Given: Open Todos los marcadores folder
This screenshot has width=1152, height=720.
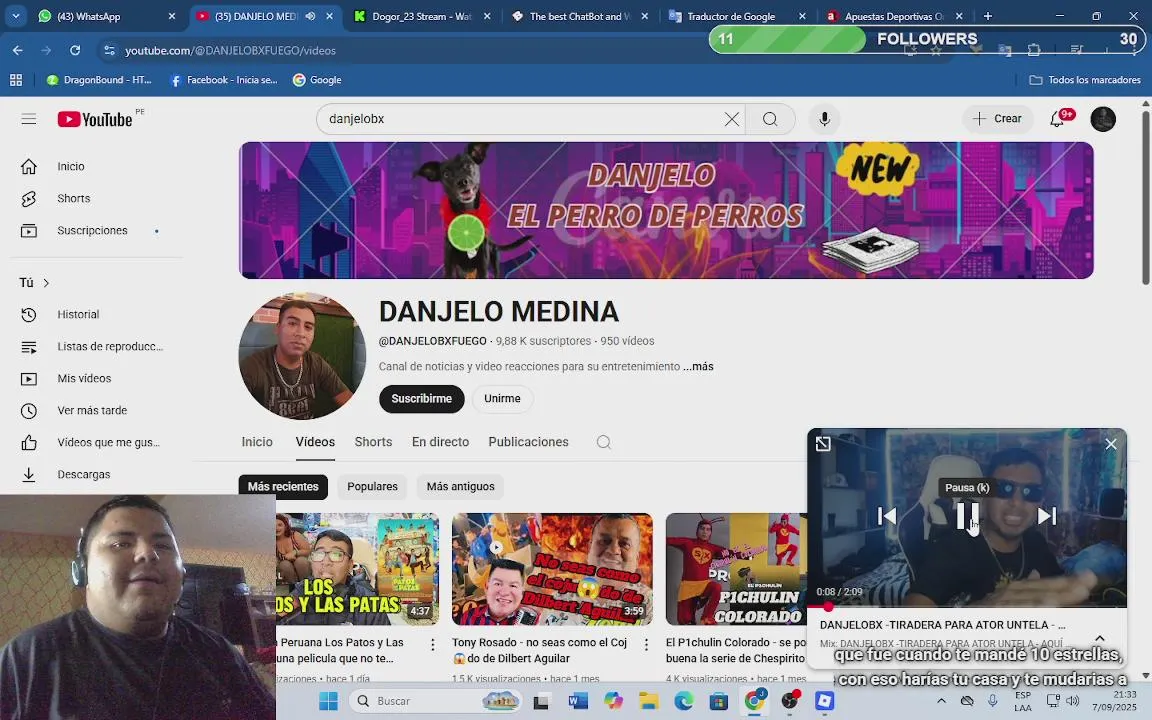Looking at the screenshot, I should (x=1085, y=80).
